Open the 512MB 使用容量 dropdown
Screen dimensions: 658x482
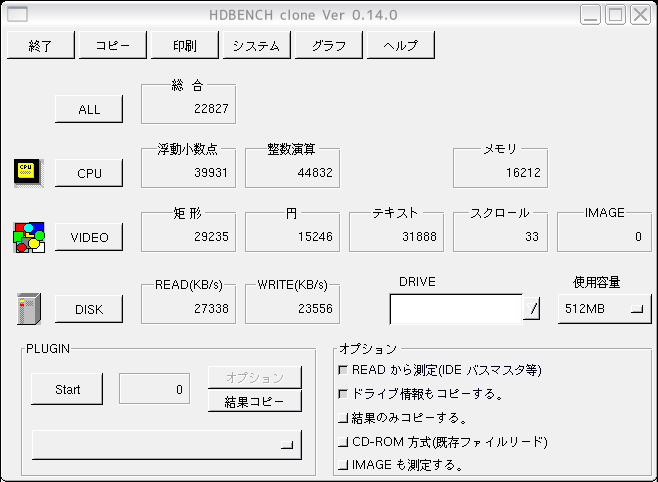point(604,309)
